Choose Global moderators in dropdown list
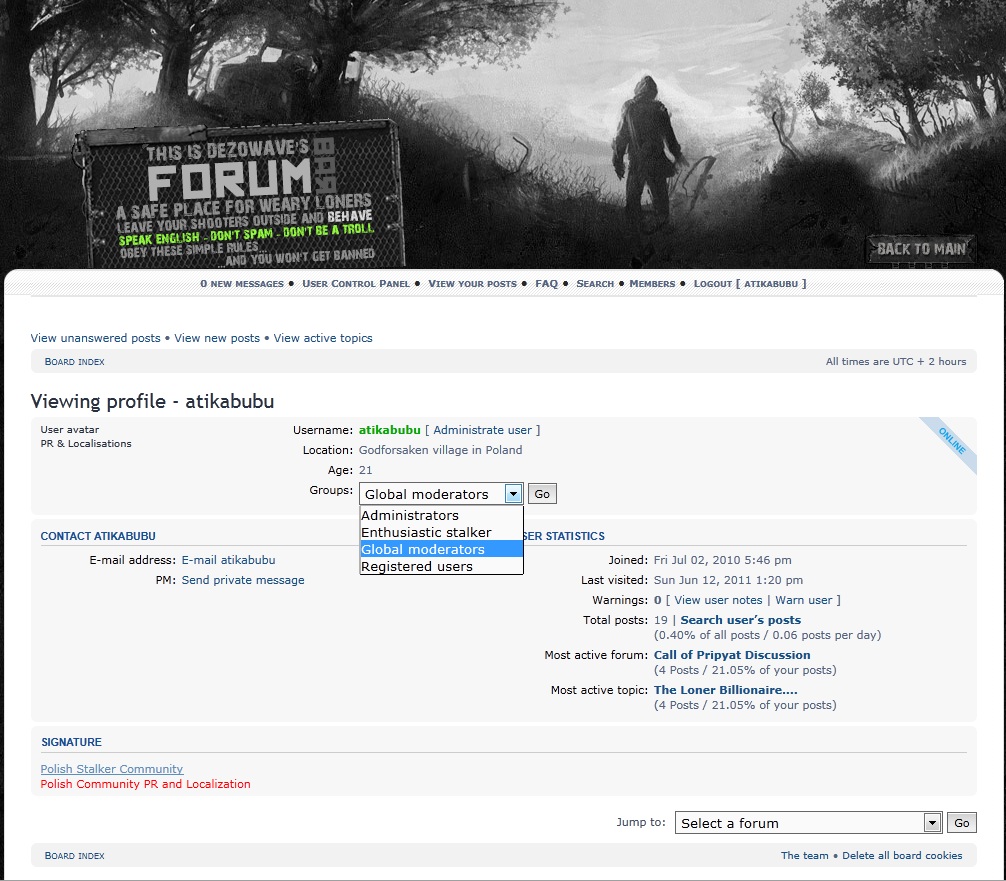This screenshot has width=1006, height=881. (x=441, y=549)
